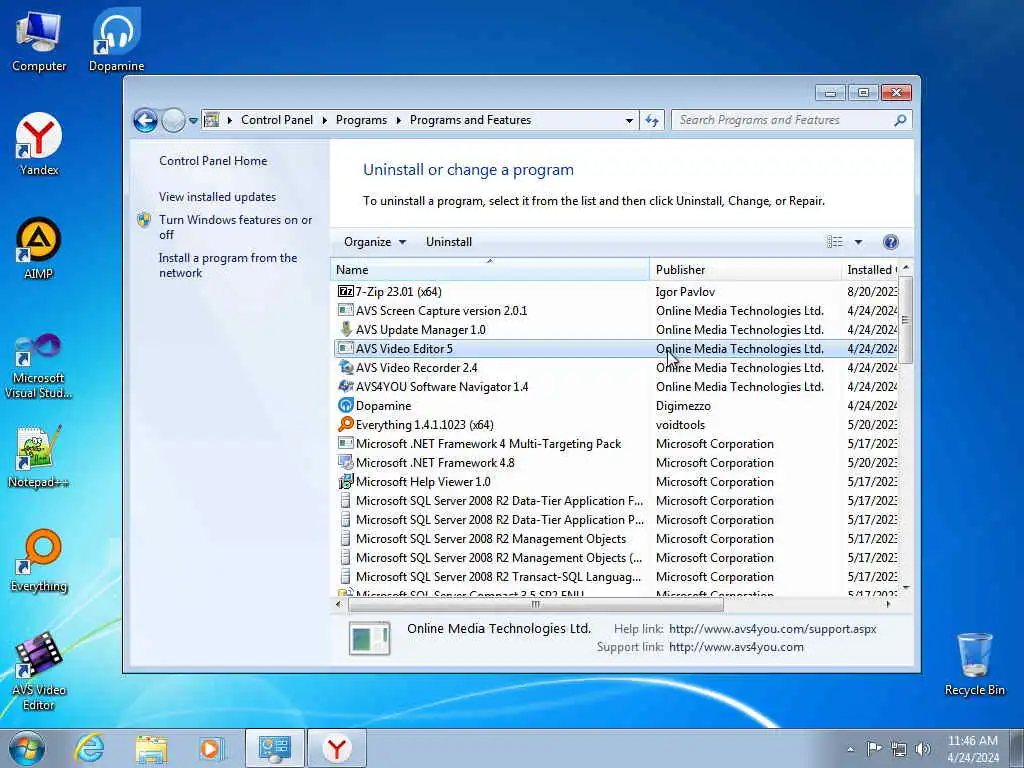Open Windows Explorer from the taskbar
1024x768 pixels.
point(151,748)
